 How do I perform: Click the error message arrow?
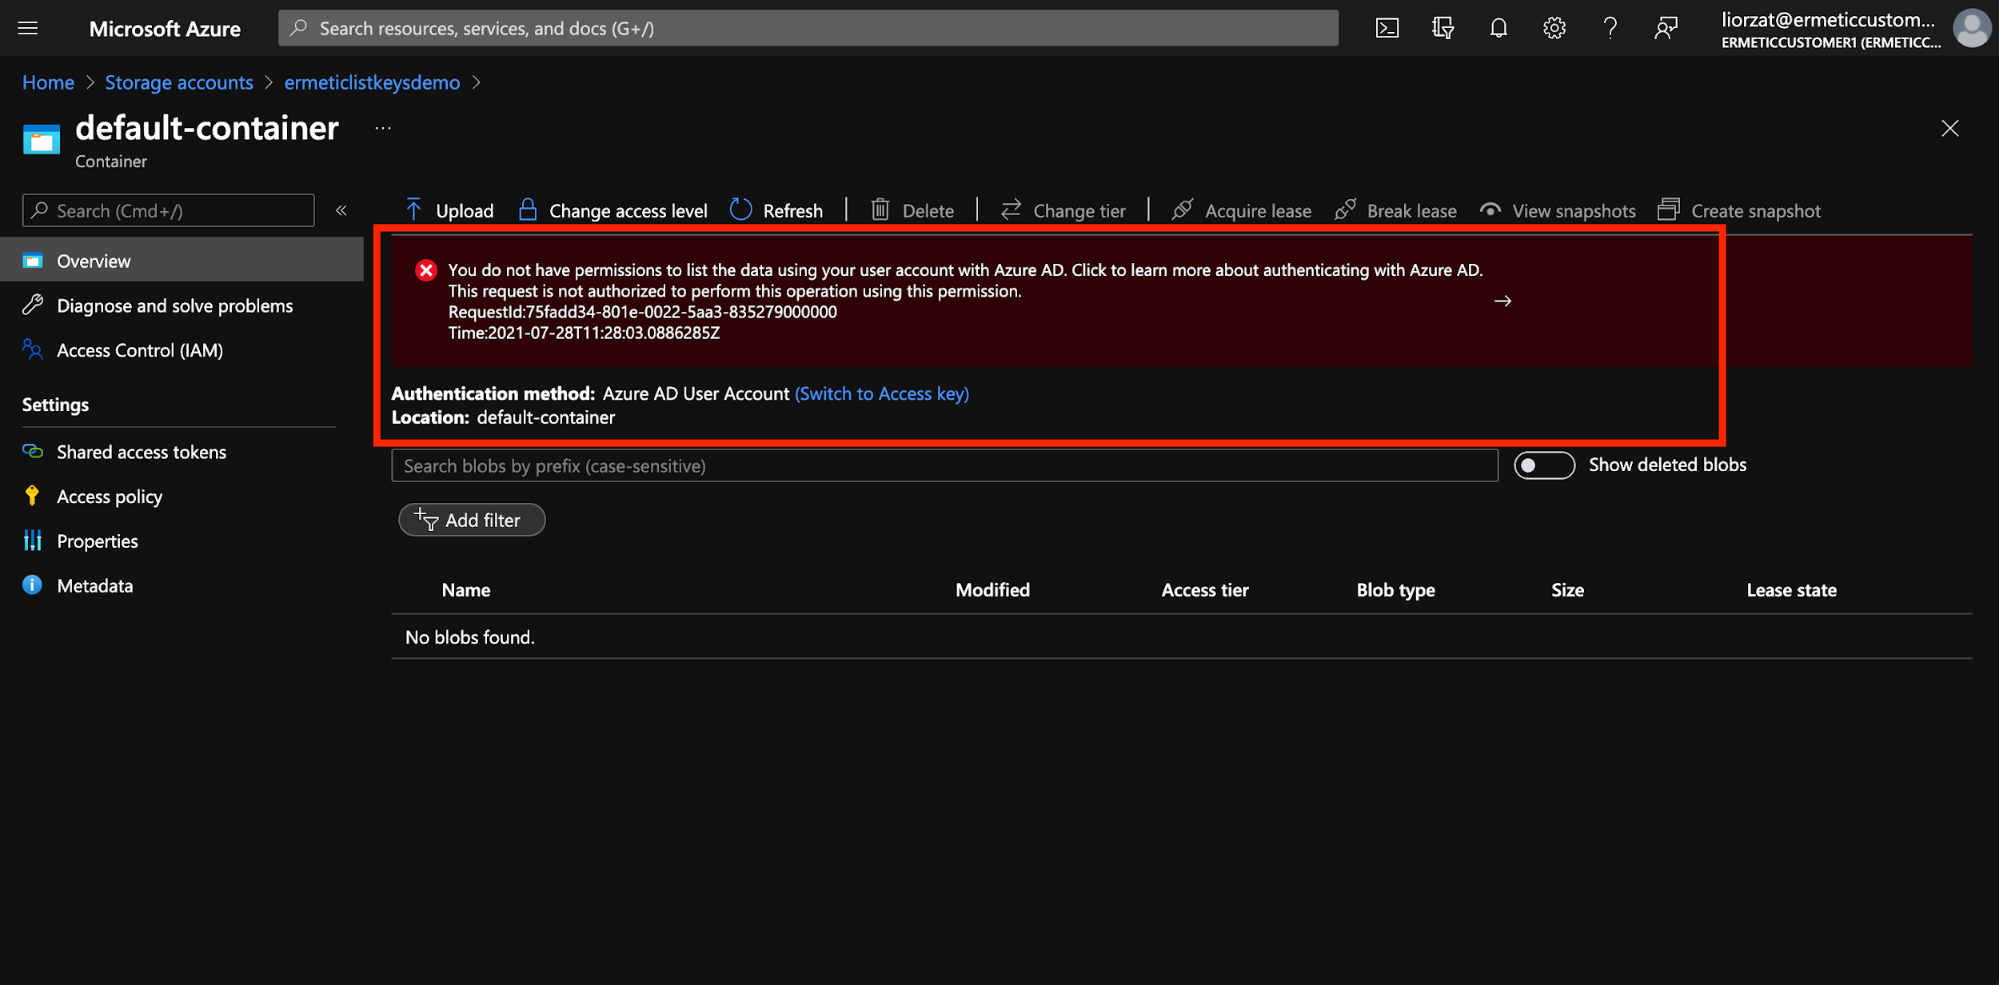coord(1502,301)
